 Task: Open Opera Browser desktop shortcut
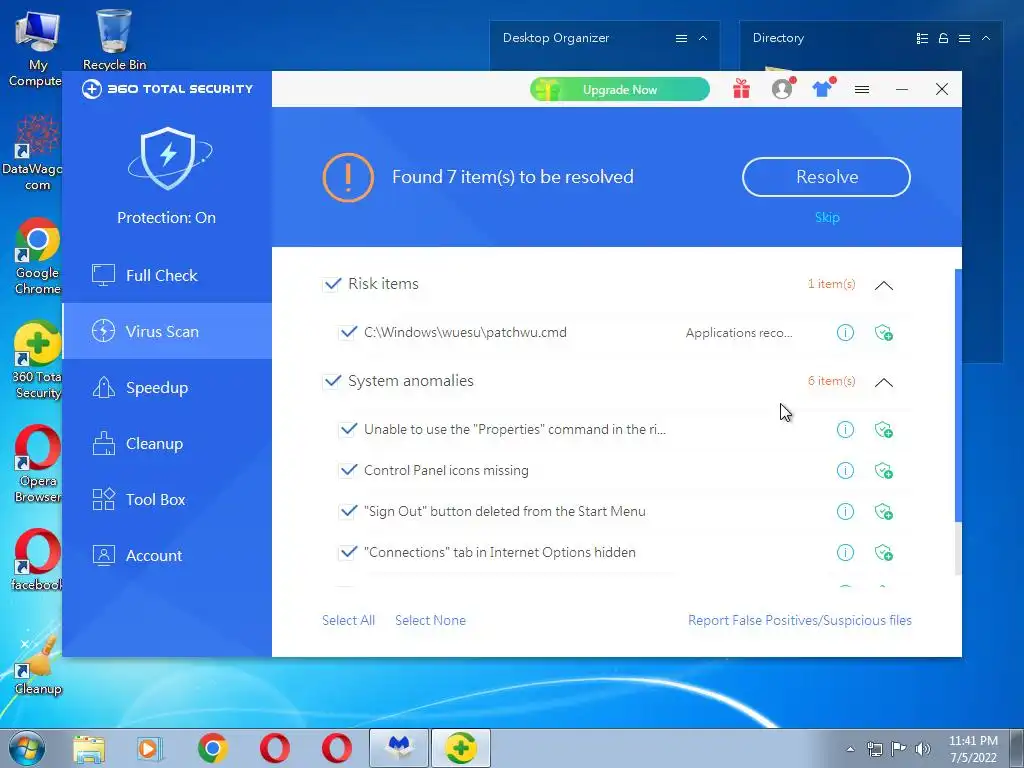[x=37, y=464]
